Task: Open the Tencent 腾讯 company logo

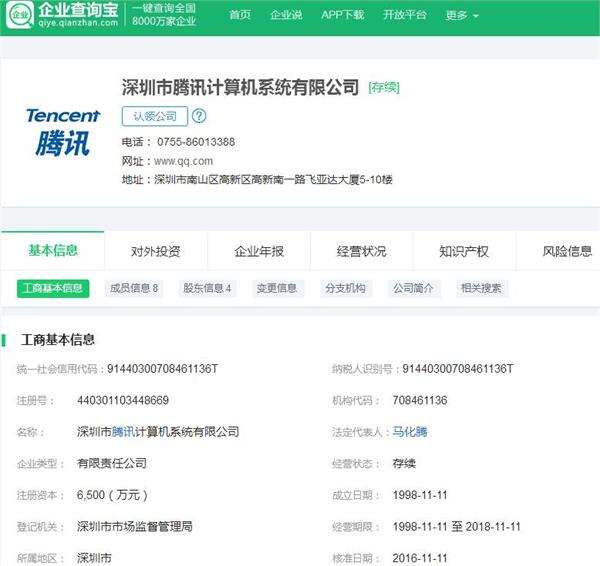Action: [x=63, y=132]
